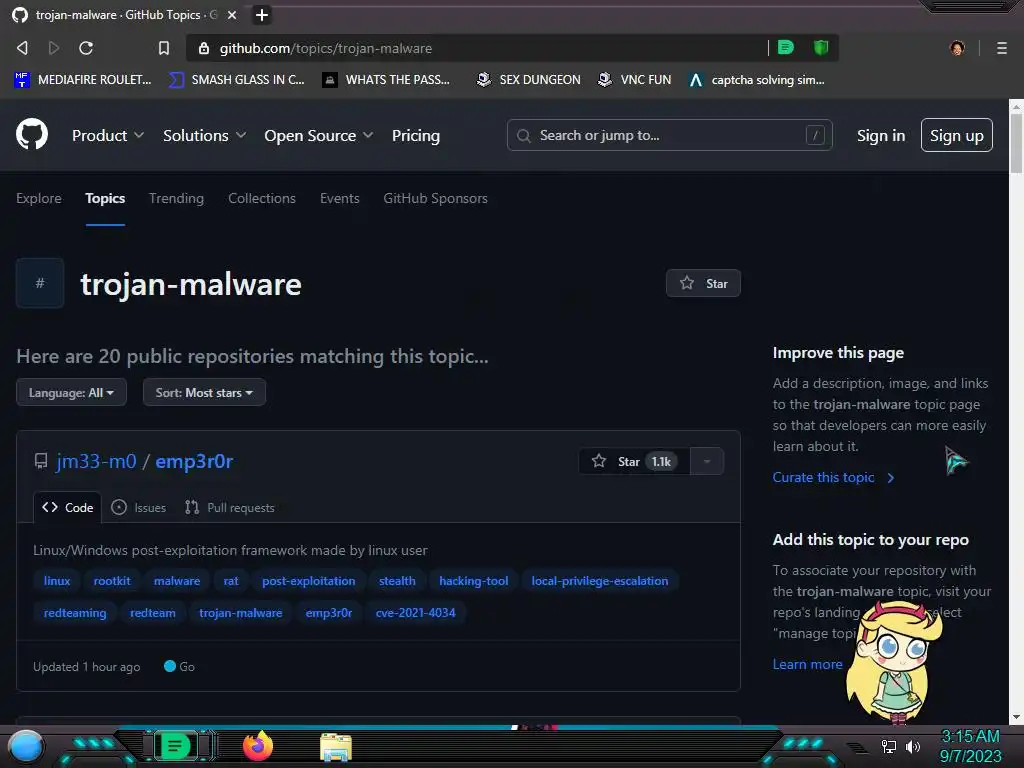Click the network tray icon

[x=888, y=746]
